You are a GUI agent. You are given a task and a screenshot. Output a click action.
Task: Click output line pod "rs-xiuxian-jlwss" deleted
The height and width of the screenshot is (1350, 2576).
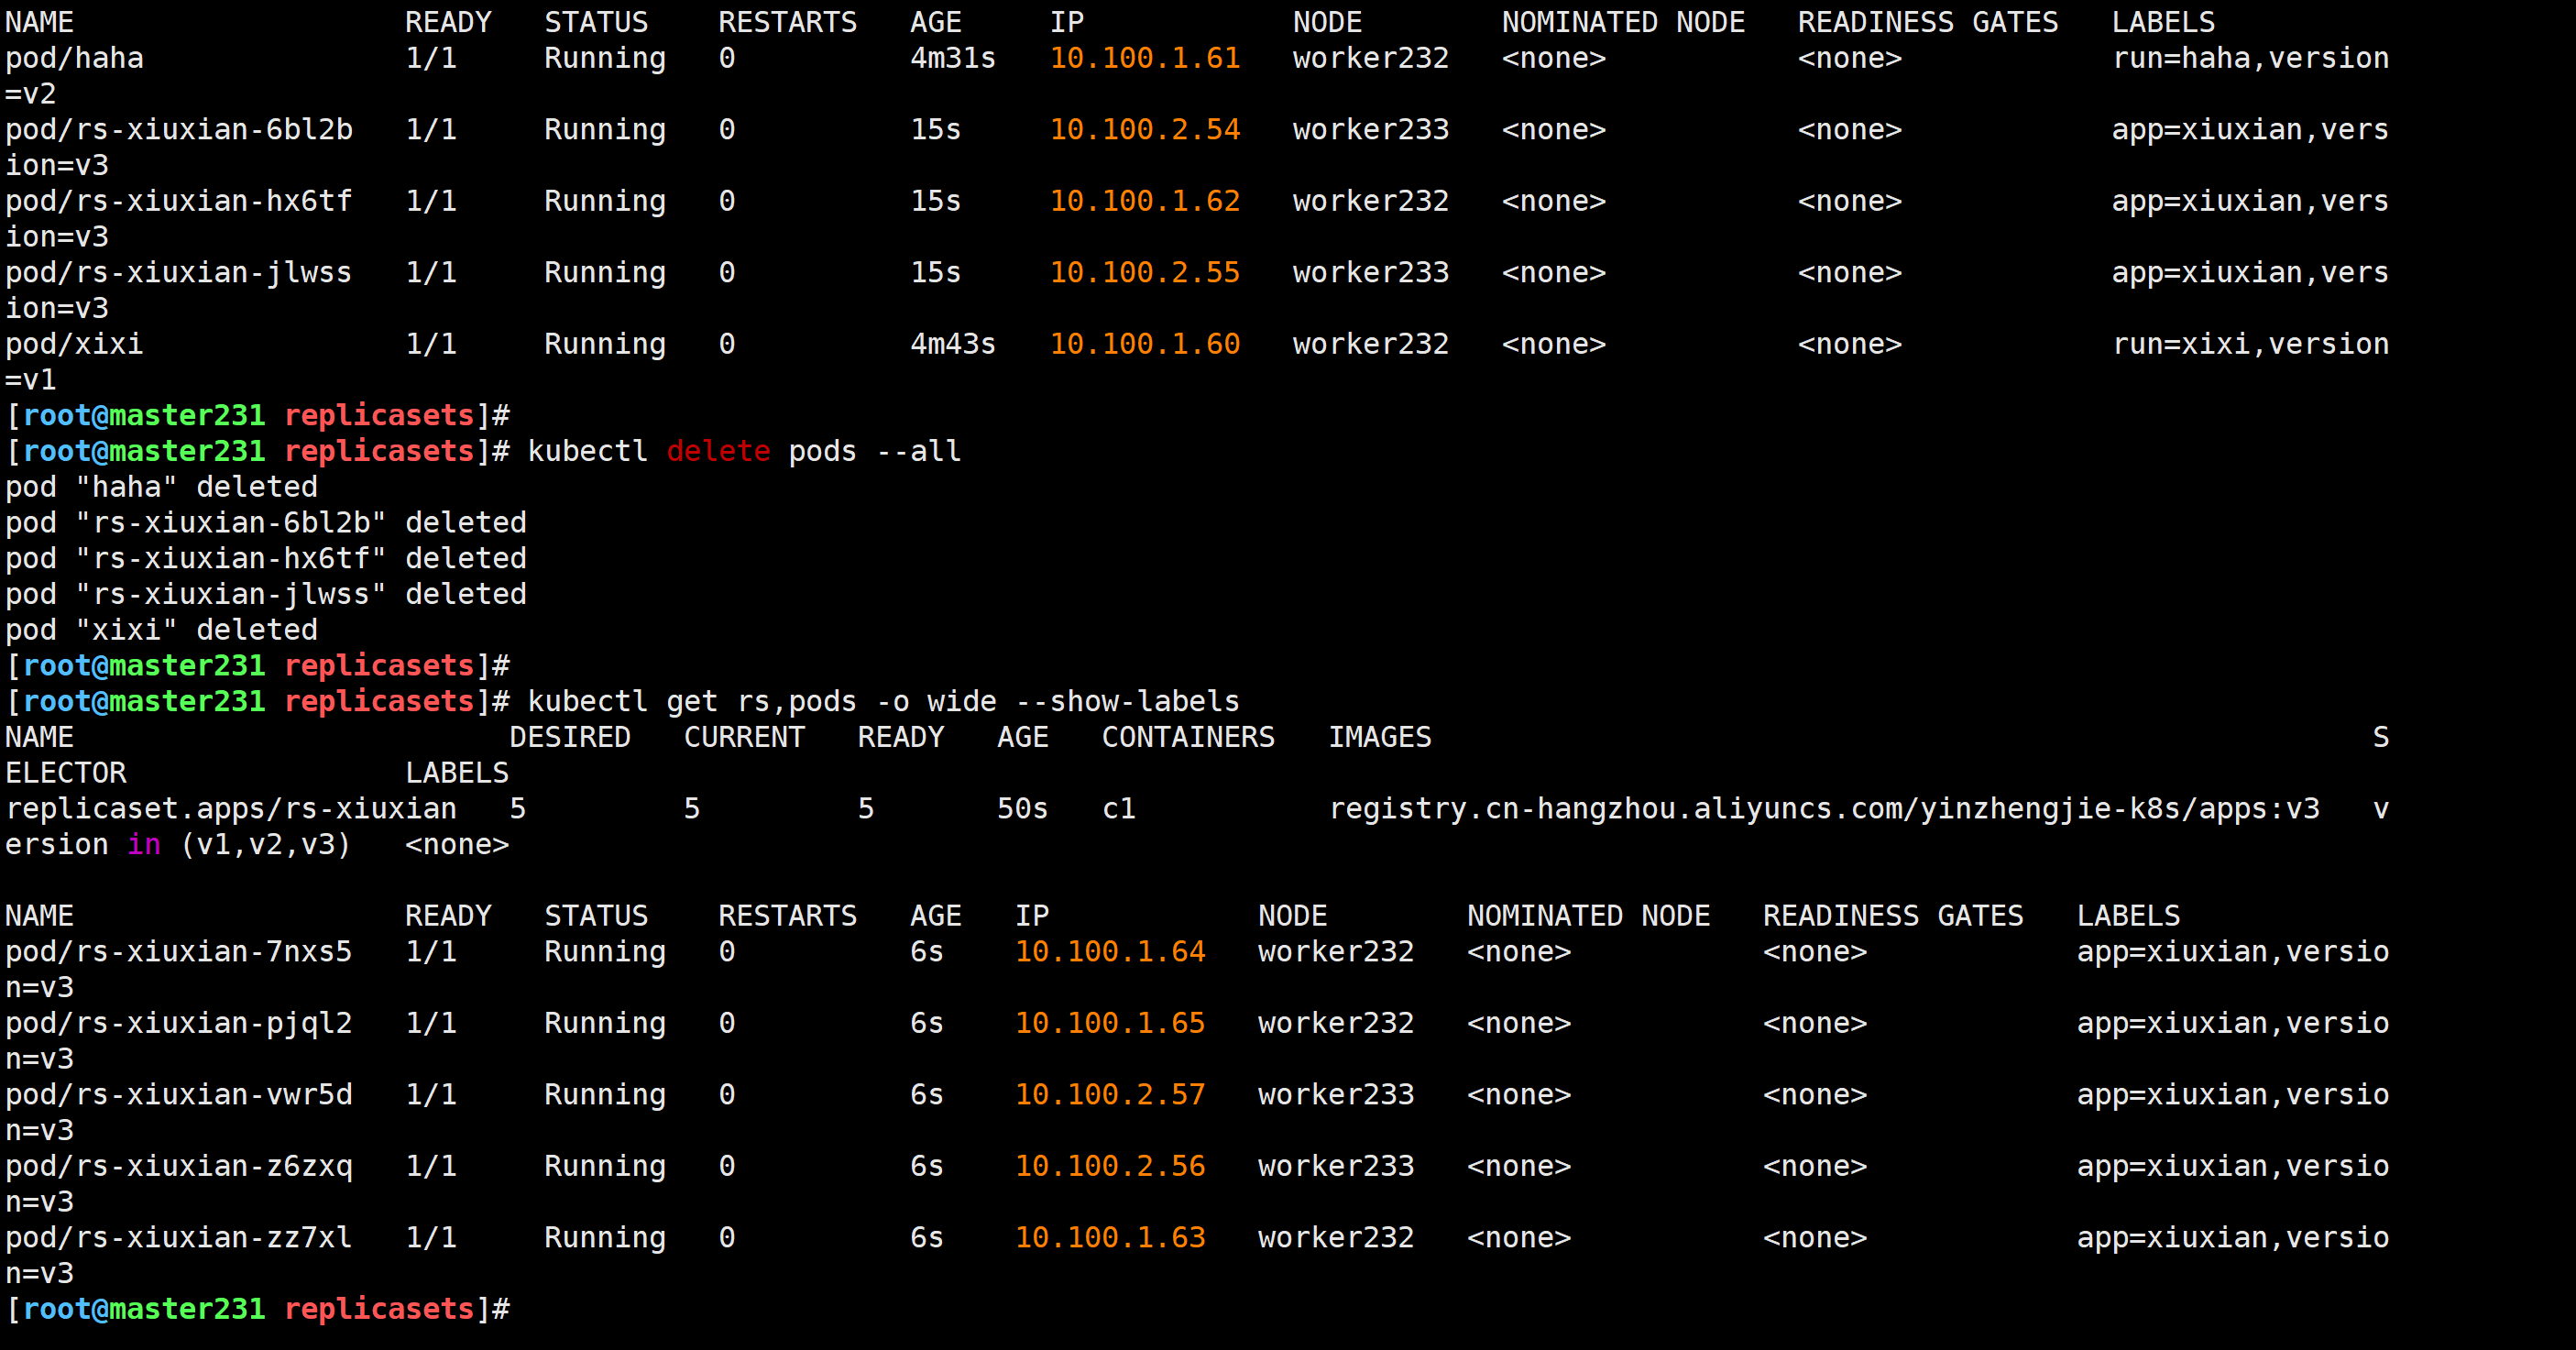tap(266, 594)
